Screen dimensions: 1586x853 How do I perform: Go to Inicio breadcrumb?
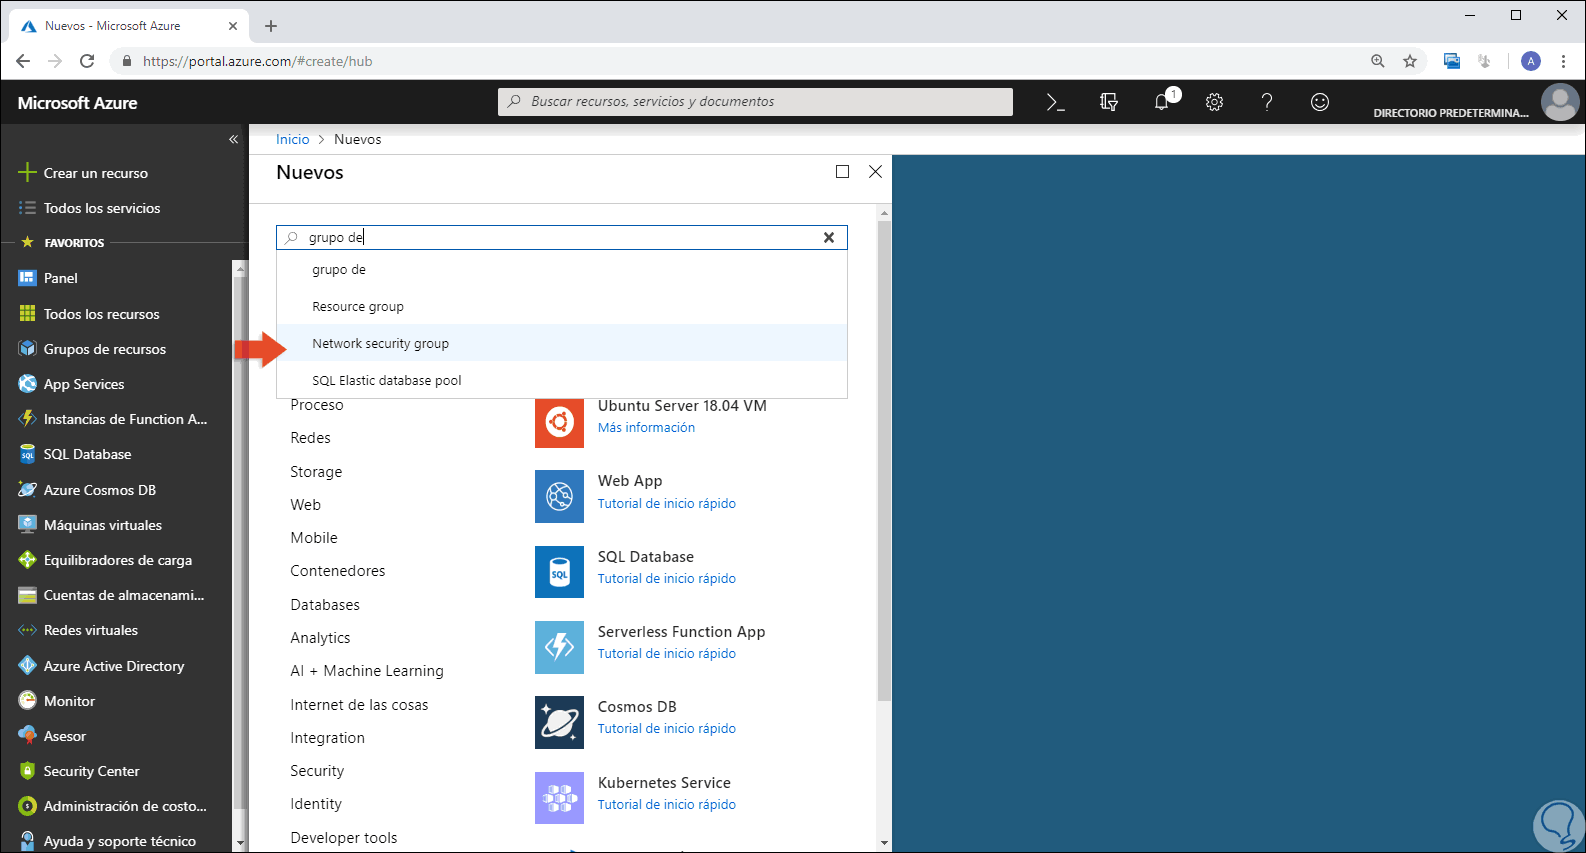click(293, 139)
